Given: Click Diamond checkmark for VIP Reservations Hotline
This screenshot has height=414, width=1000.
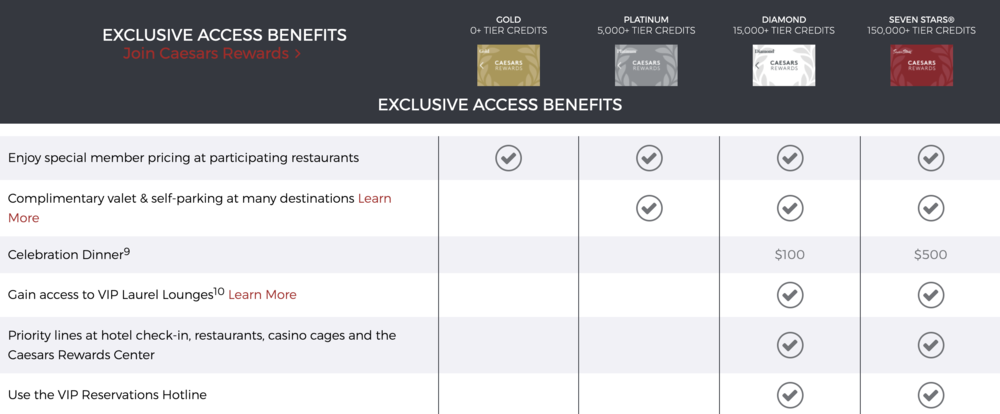Looking at the screenshot, I should 790,395.
